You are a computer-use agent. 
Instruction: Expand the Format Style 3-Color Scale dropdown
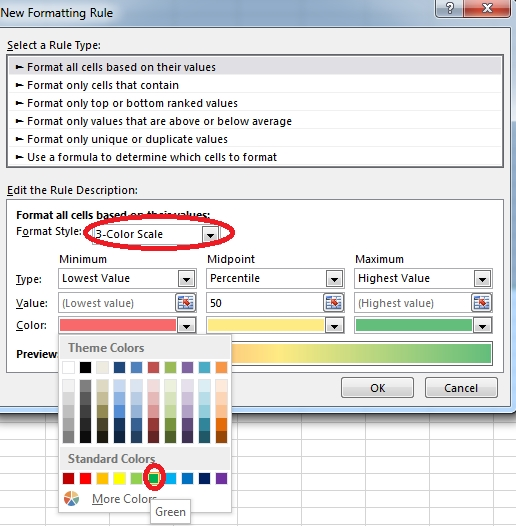coord(210,234)
